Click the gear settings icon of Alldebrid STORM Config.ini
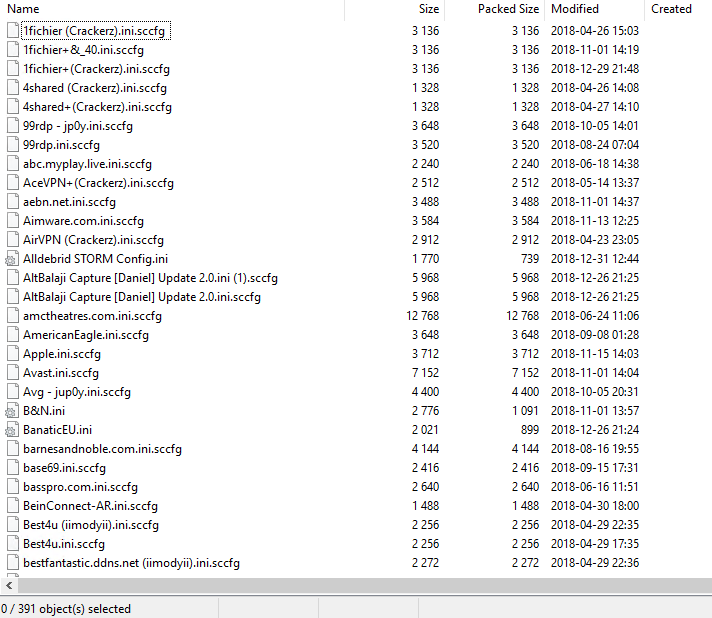Image resolution: width=712 pixels, height=618 pixels. (12, 259)
